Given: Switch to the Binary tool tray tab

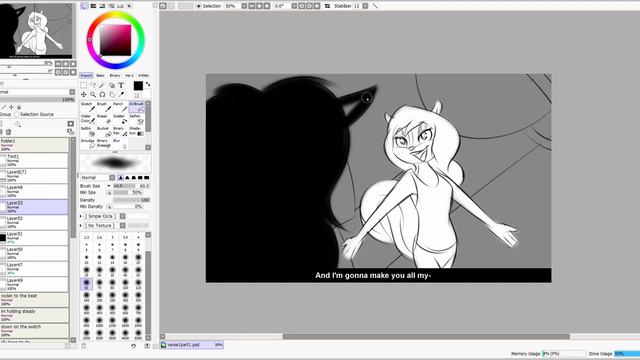Looking at the screenshot, I should [115, 76].
